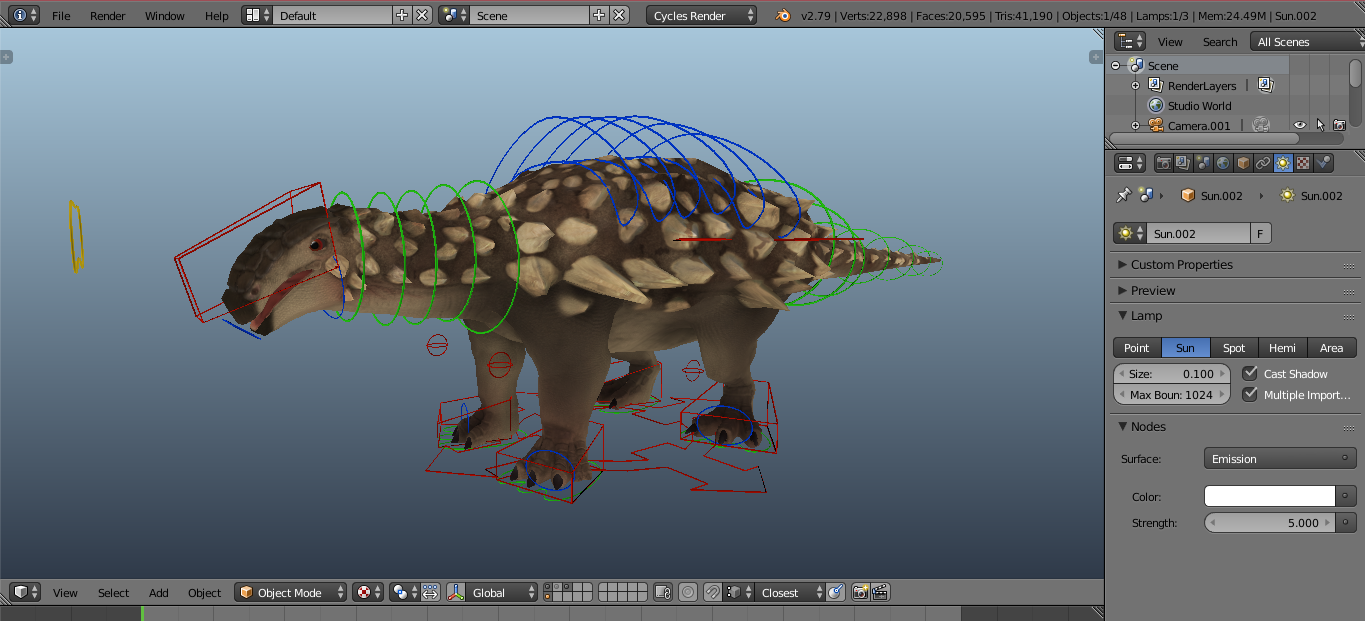Open the Render properties tab
The height and width of the screenshot is (621, 1365).
point(1164,163)
